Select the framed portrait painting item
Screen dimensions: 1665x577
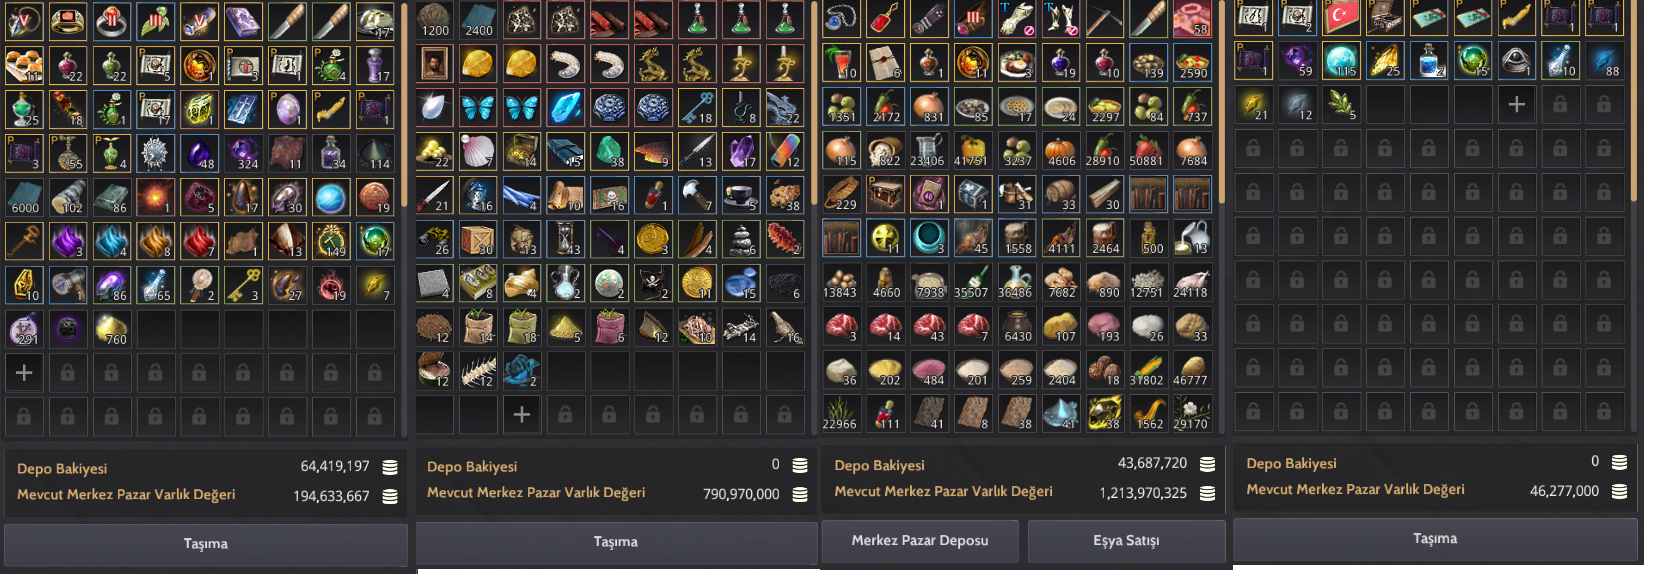(434, 64)
